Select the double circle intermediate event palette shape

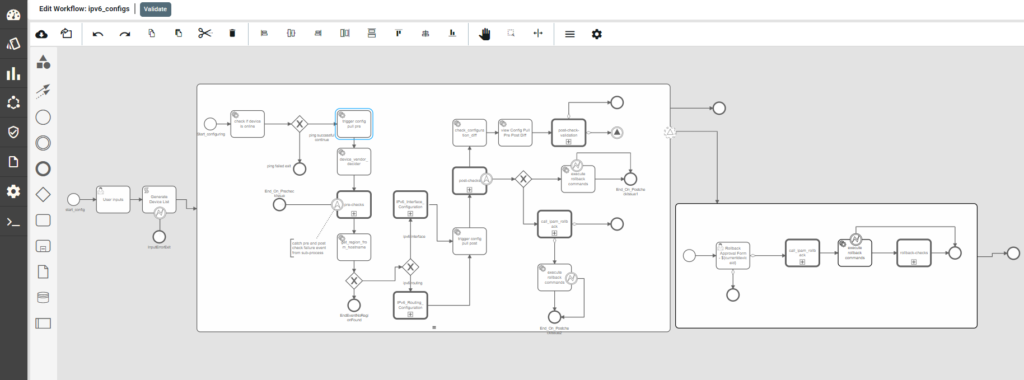[43, 143]
